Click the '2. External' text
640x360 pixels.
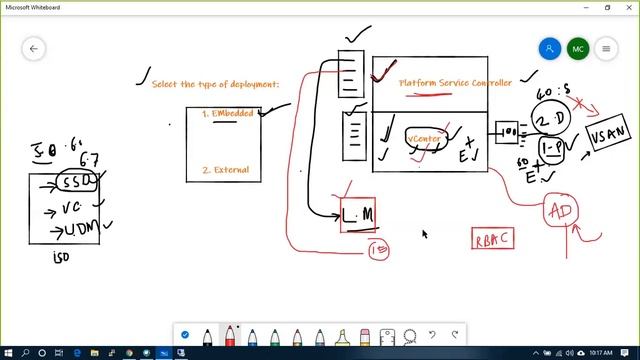pyautogui.click(x=226, y=170)
